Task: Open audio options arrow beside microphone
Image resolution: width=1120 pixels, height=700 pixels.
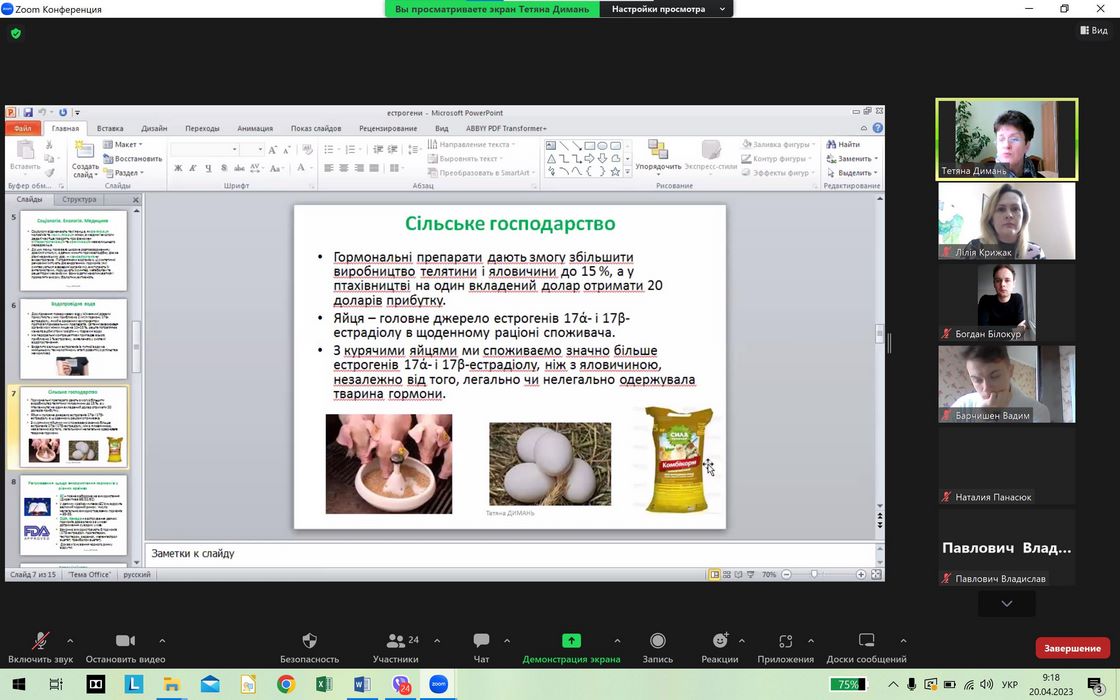Action: point(70,641)
